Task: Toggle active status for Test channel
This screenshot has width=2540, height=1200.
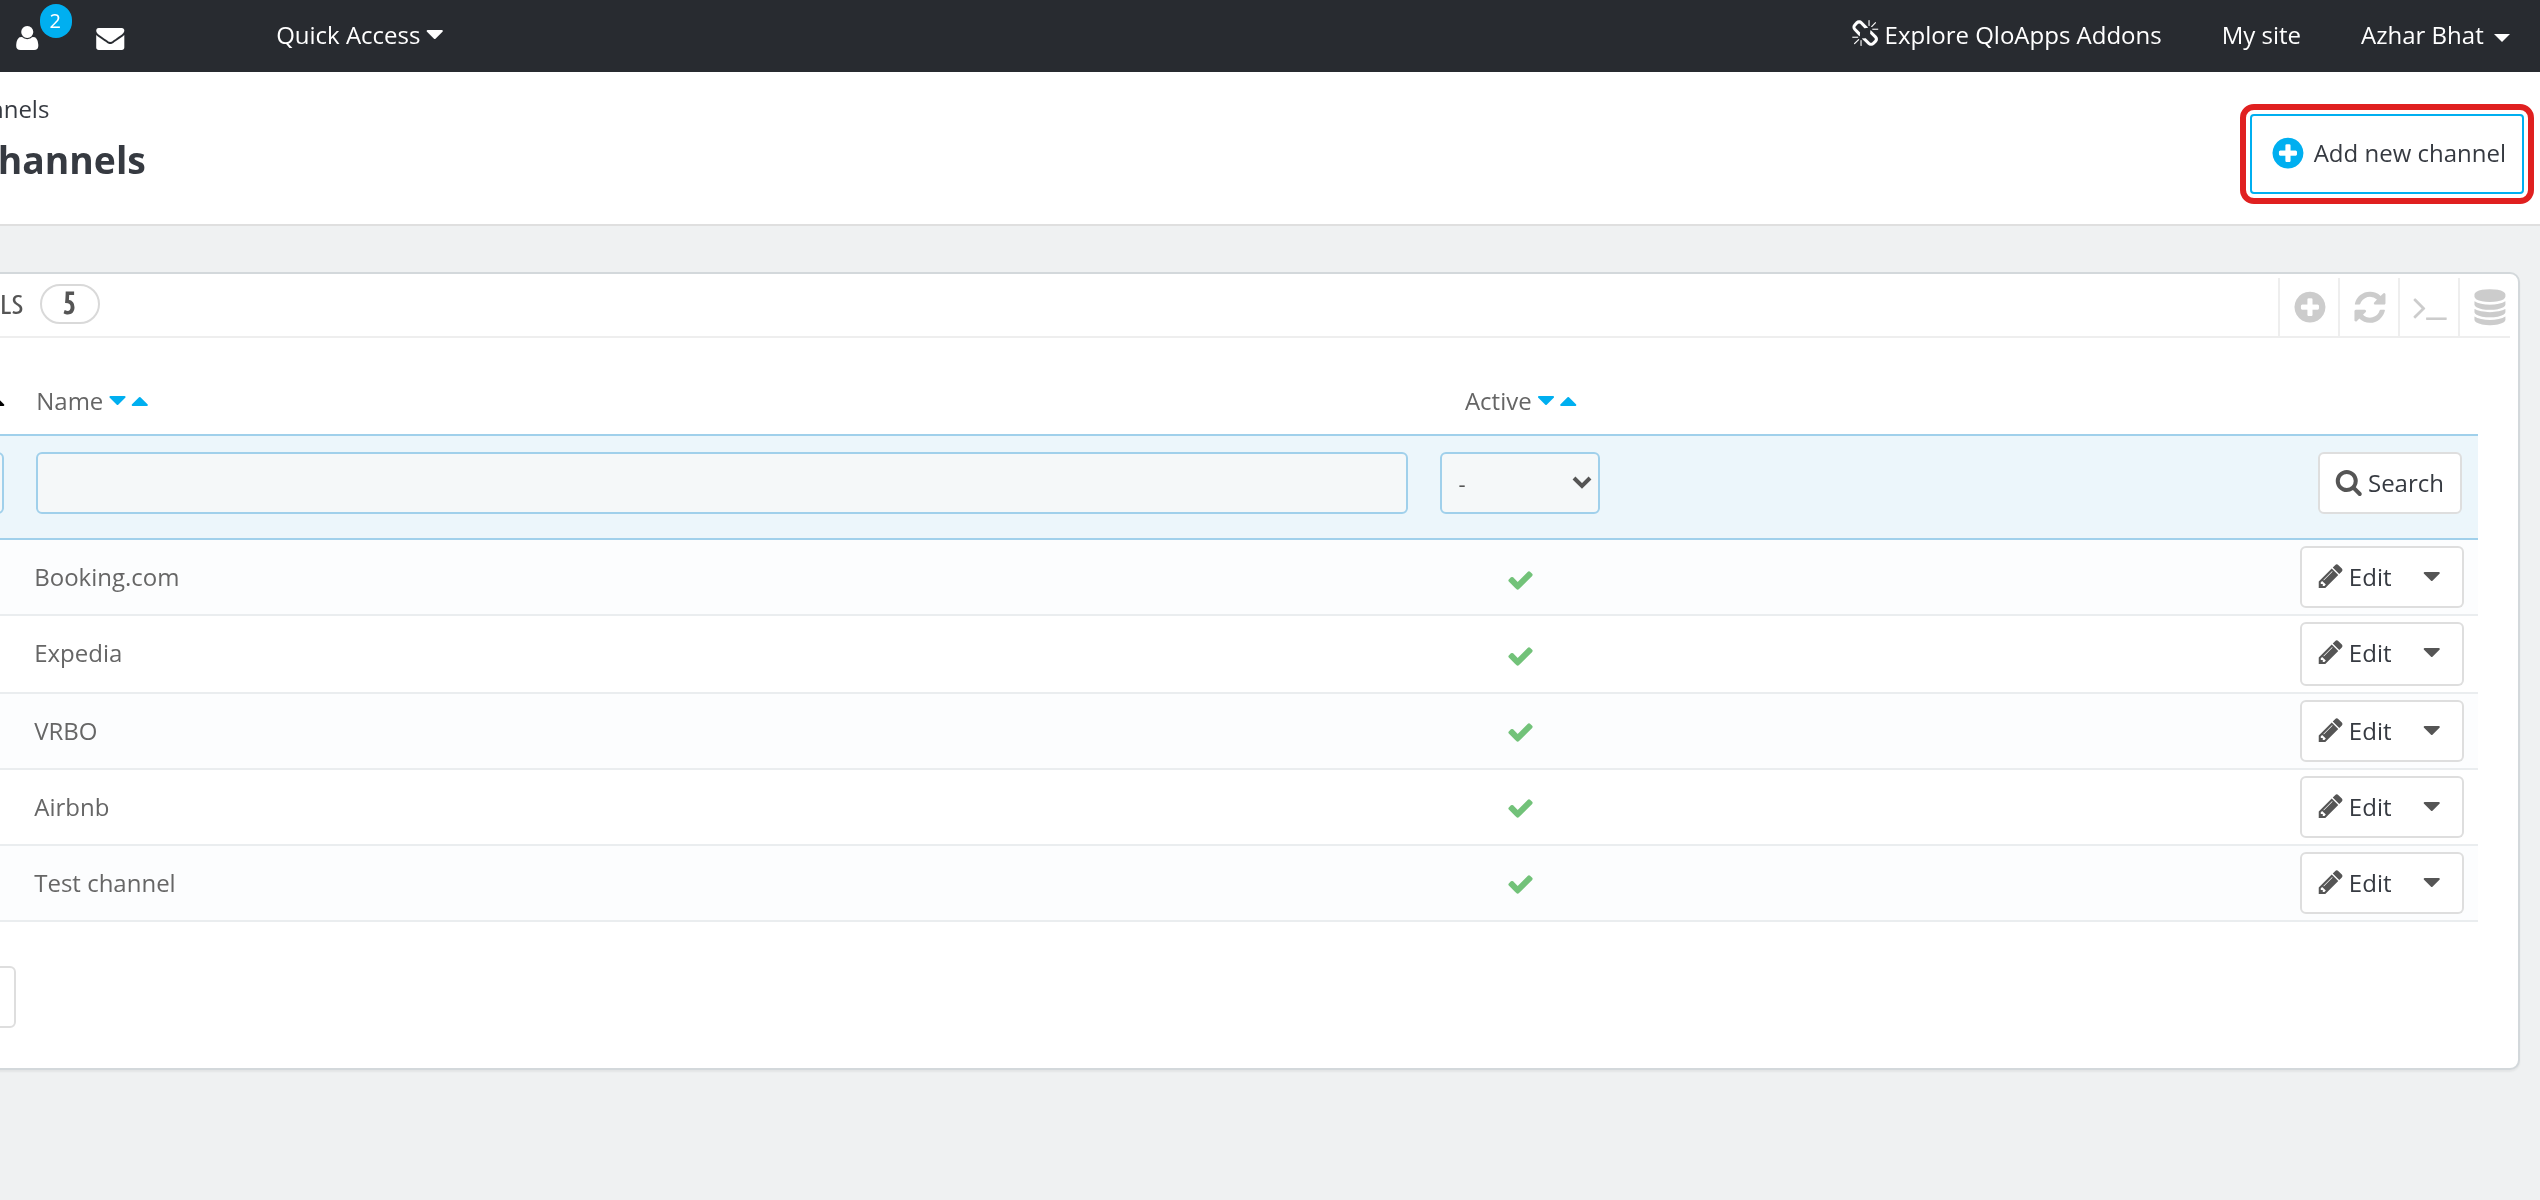Action: coord(1520,884)
